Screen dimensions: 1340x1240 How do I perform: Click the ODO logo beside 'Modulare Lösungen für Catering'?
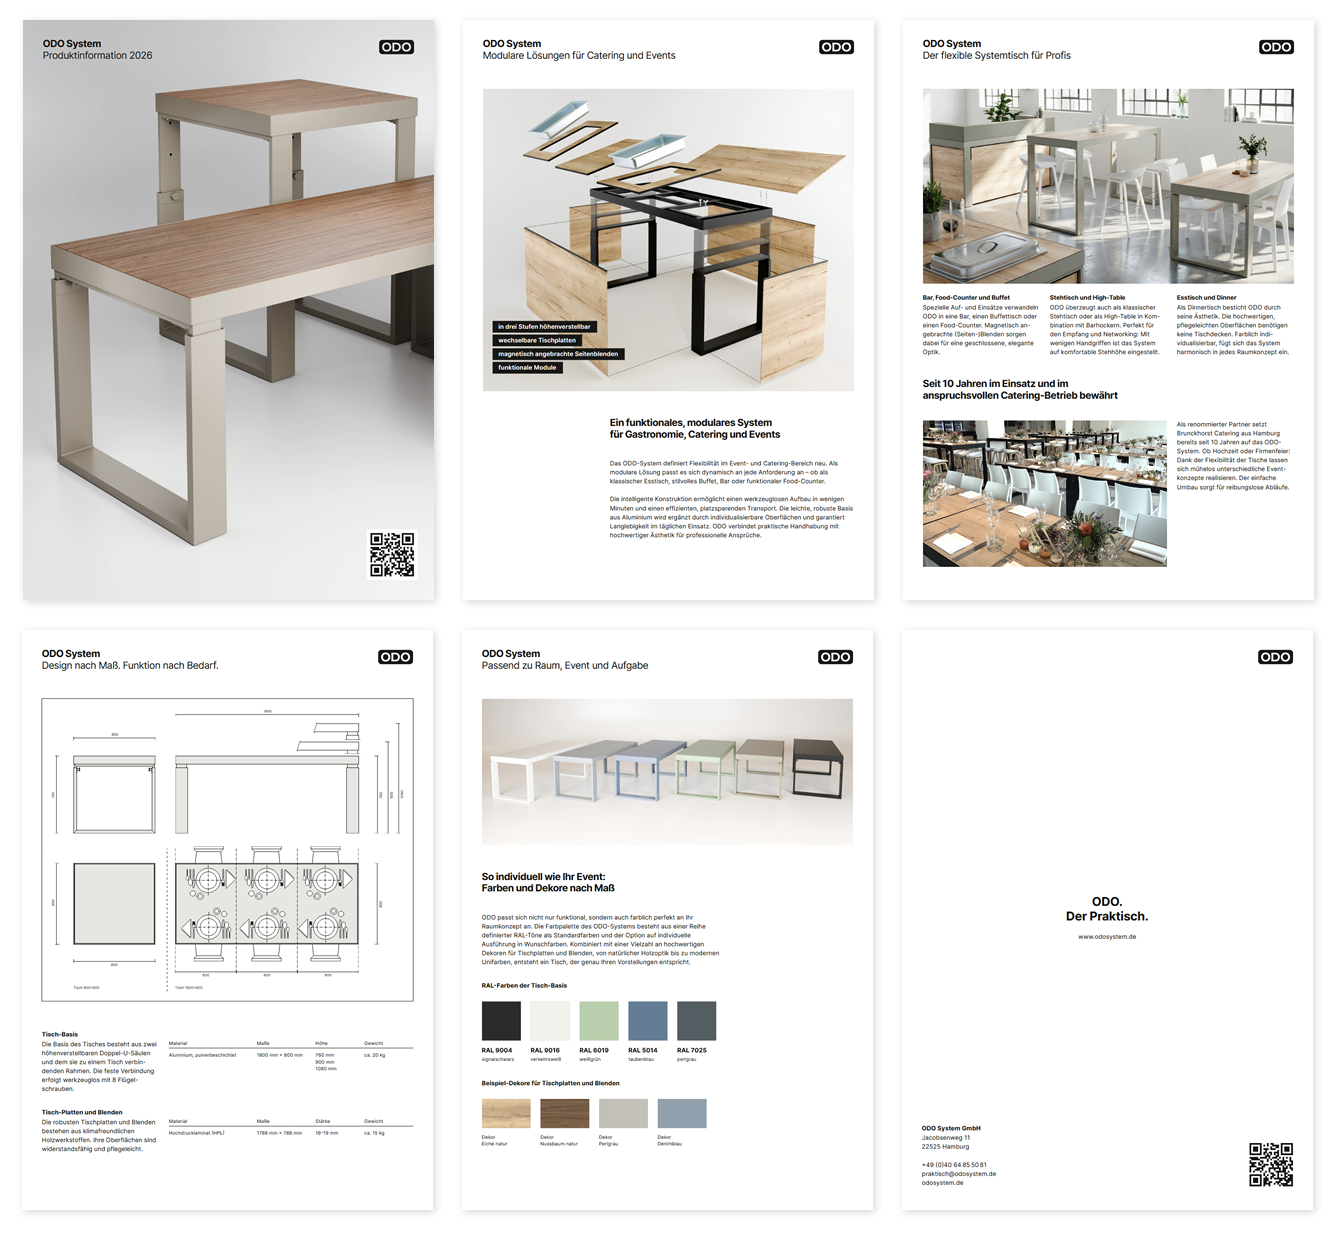[x=836, y=47]
